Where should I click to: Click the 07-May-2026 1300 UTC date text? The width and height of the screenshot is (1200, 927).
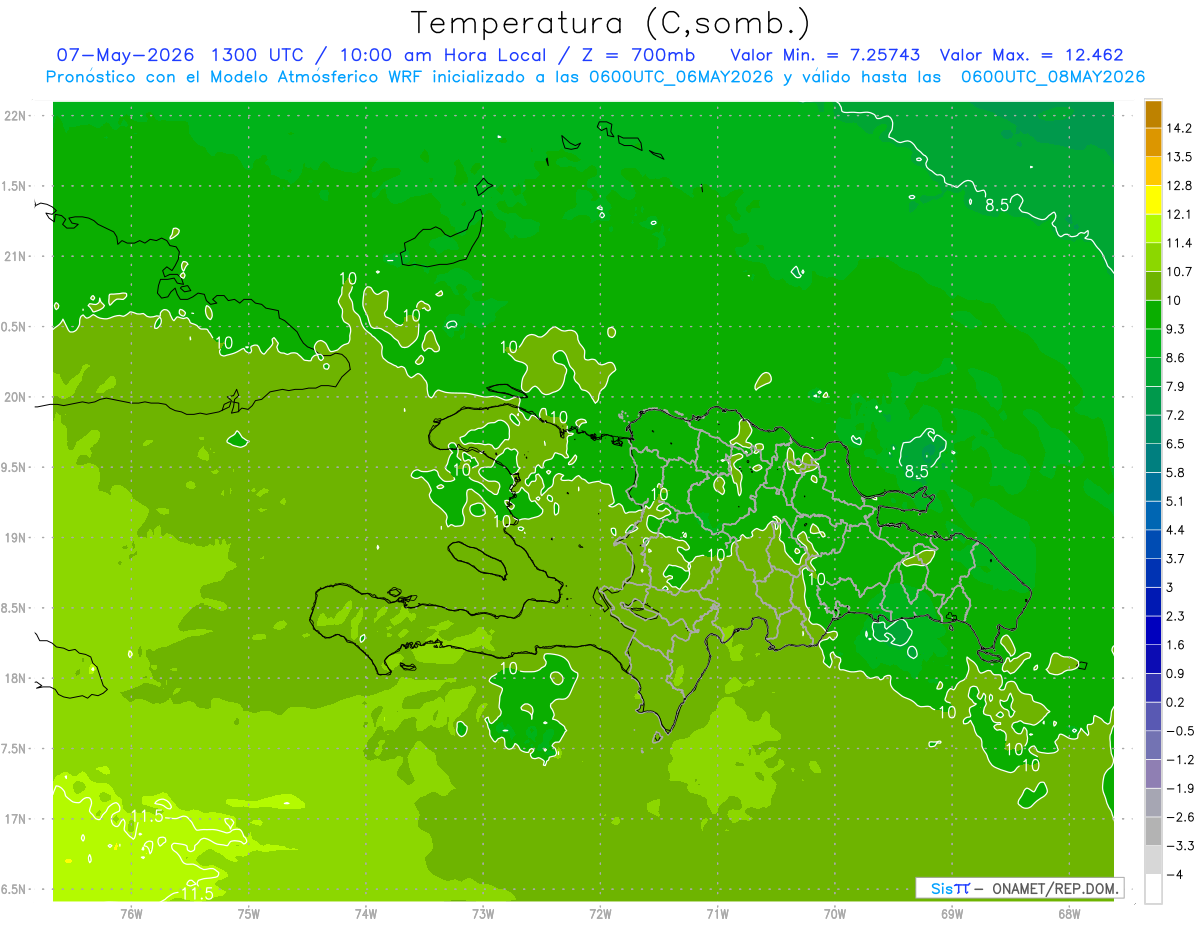(x=175, y=55)
